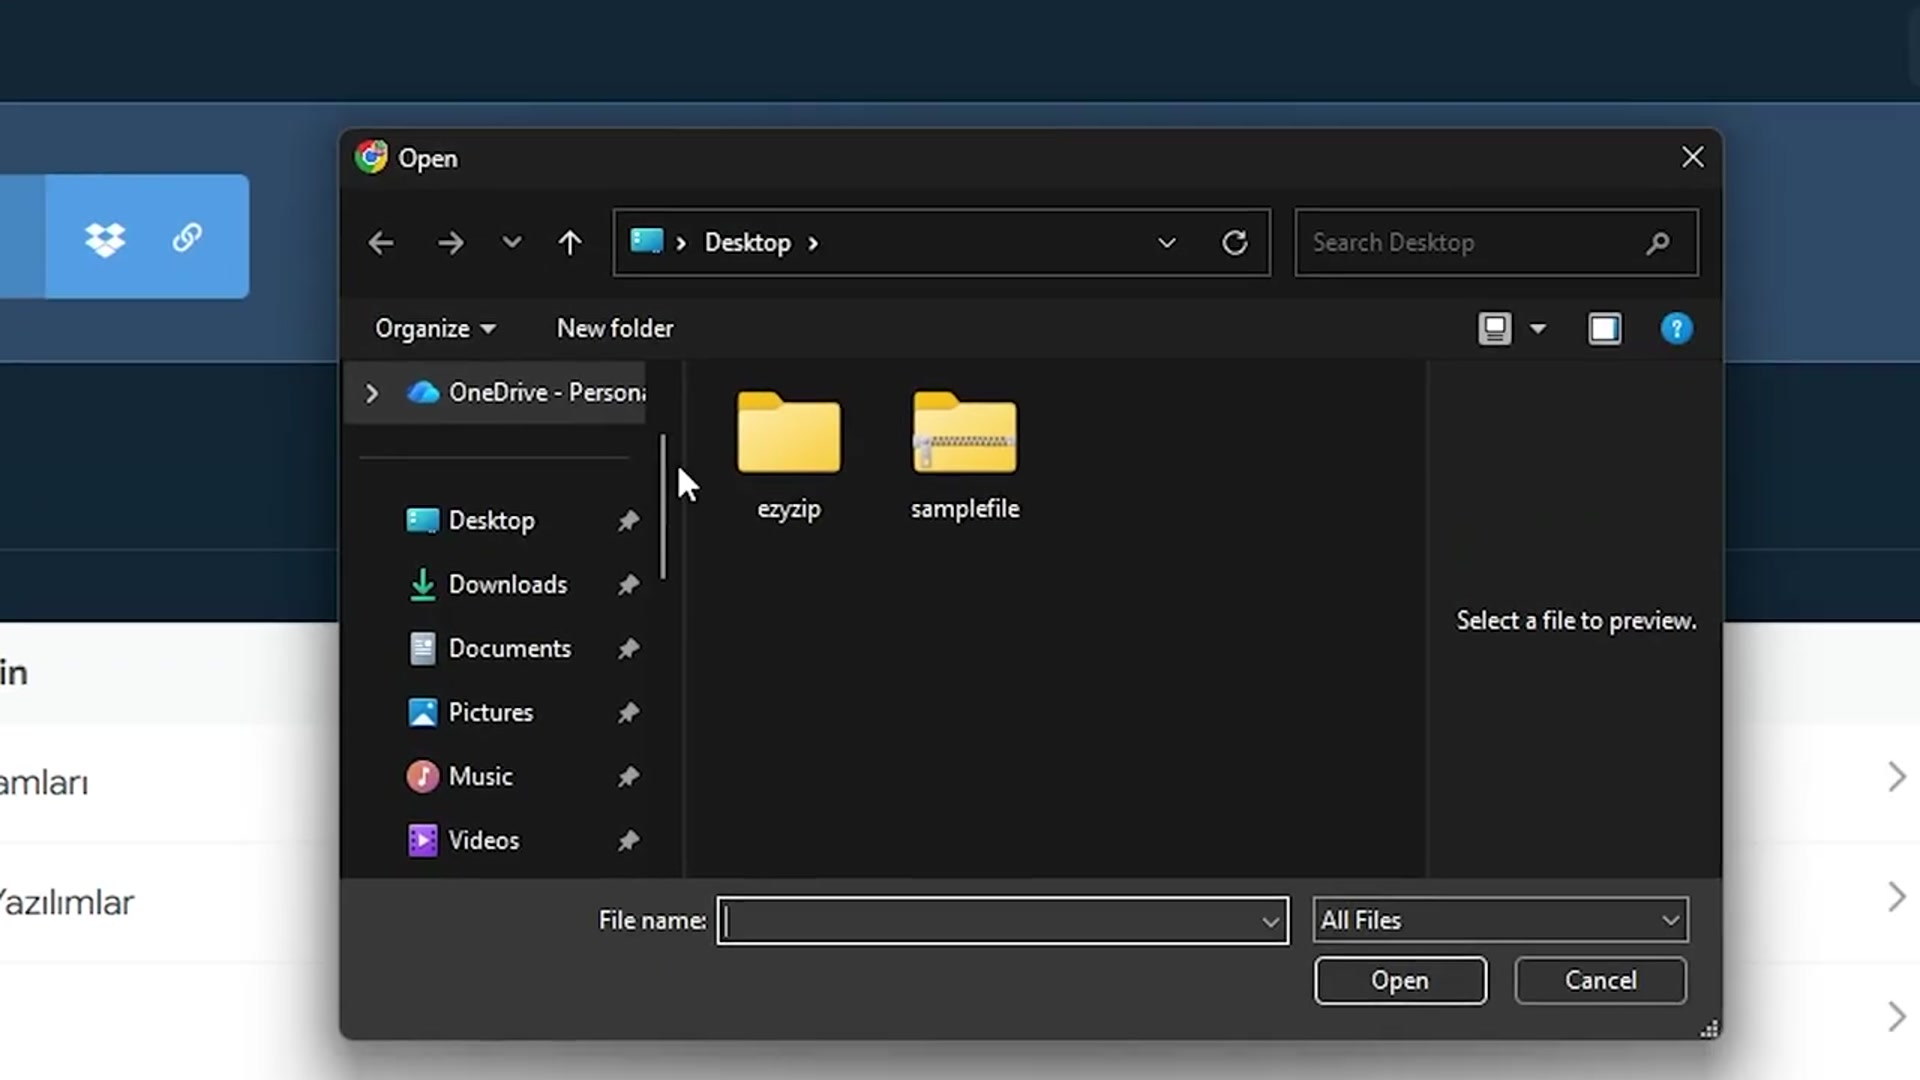Expand the OneDrive - Personal tree node
1920x1080 pixels.
click(371, 393)
